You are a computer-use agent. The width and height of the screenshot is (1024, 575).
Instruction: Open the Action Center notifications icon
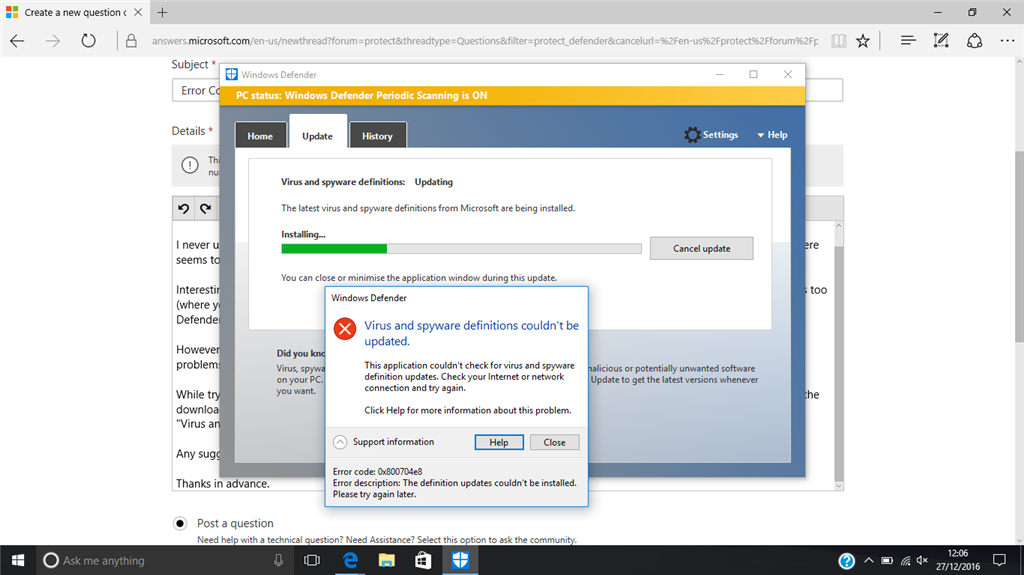pyautogui.click(x=999, y=561)
